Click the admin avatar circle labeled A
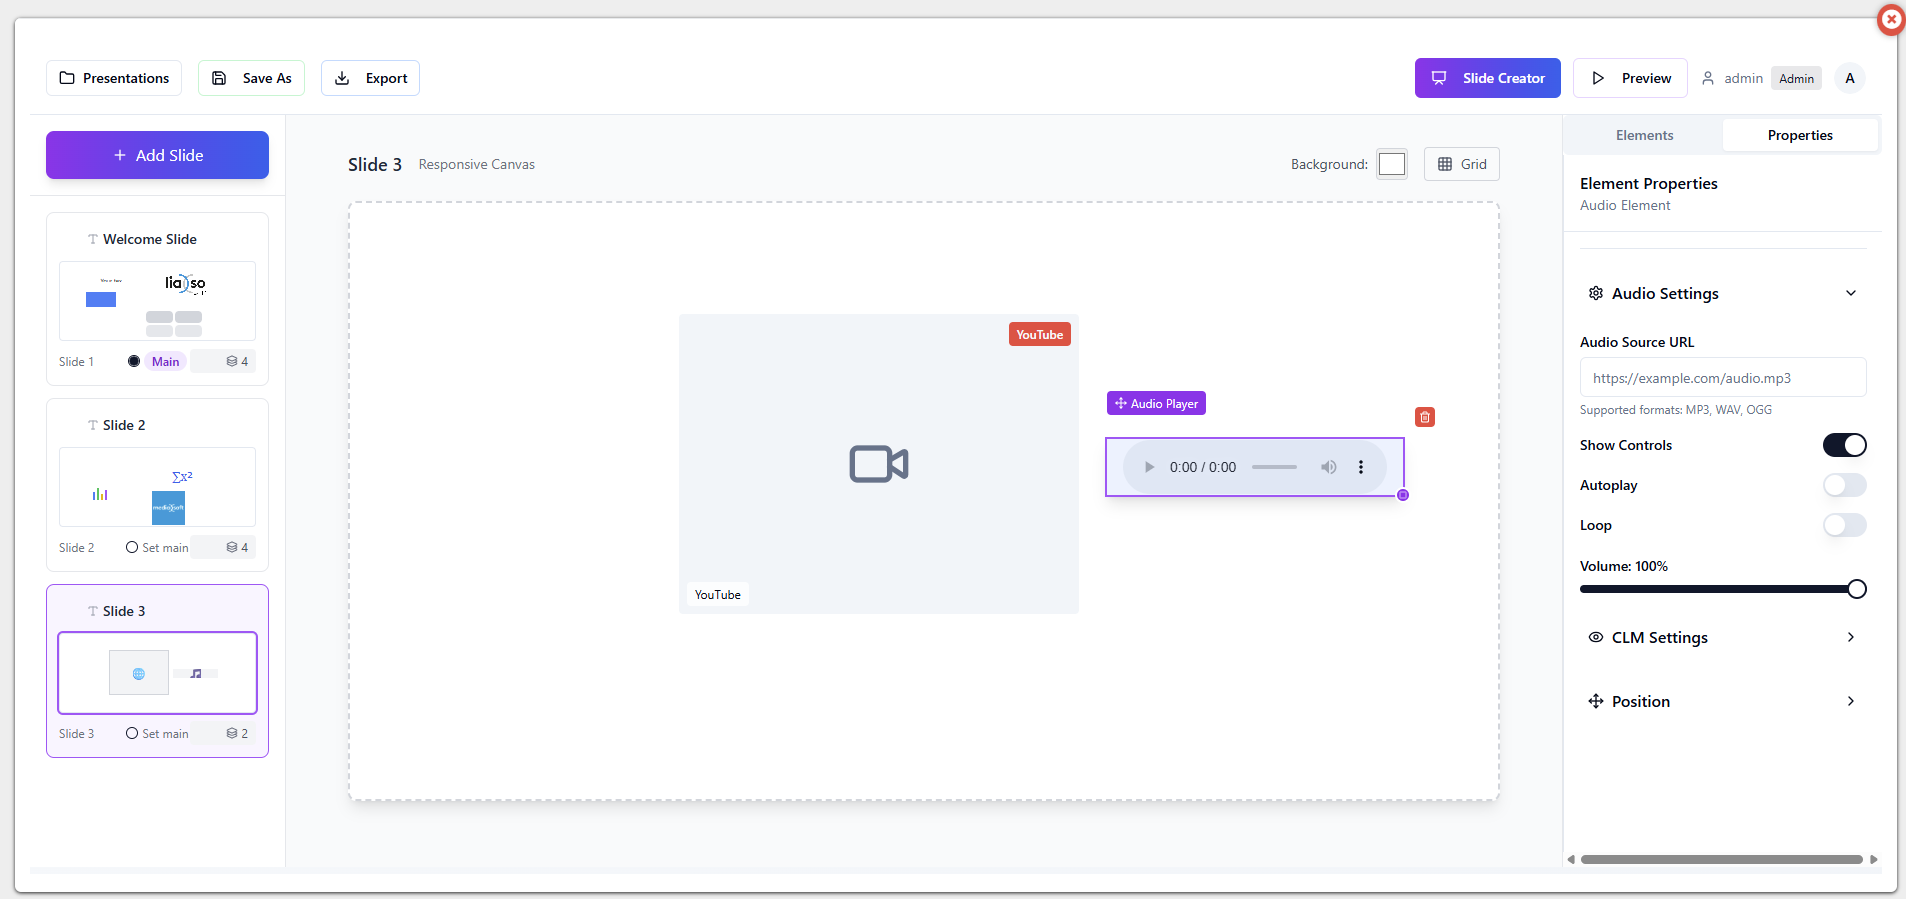The image size is (1906, 899). click(x=1849, y=78)
